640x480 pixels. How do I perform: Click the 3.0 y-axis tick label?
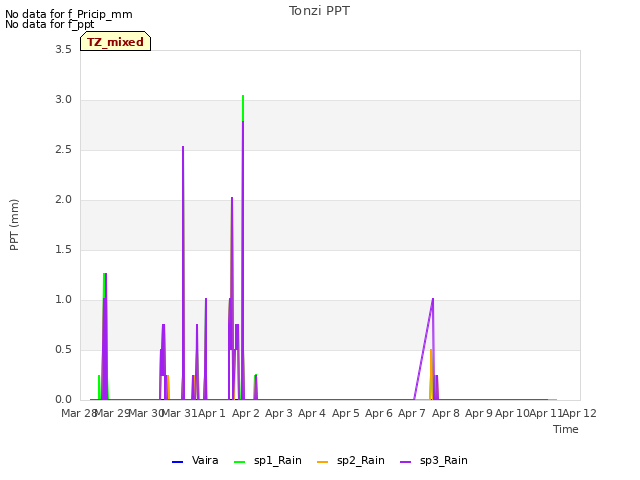click(x=63, y=100)
